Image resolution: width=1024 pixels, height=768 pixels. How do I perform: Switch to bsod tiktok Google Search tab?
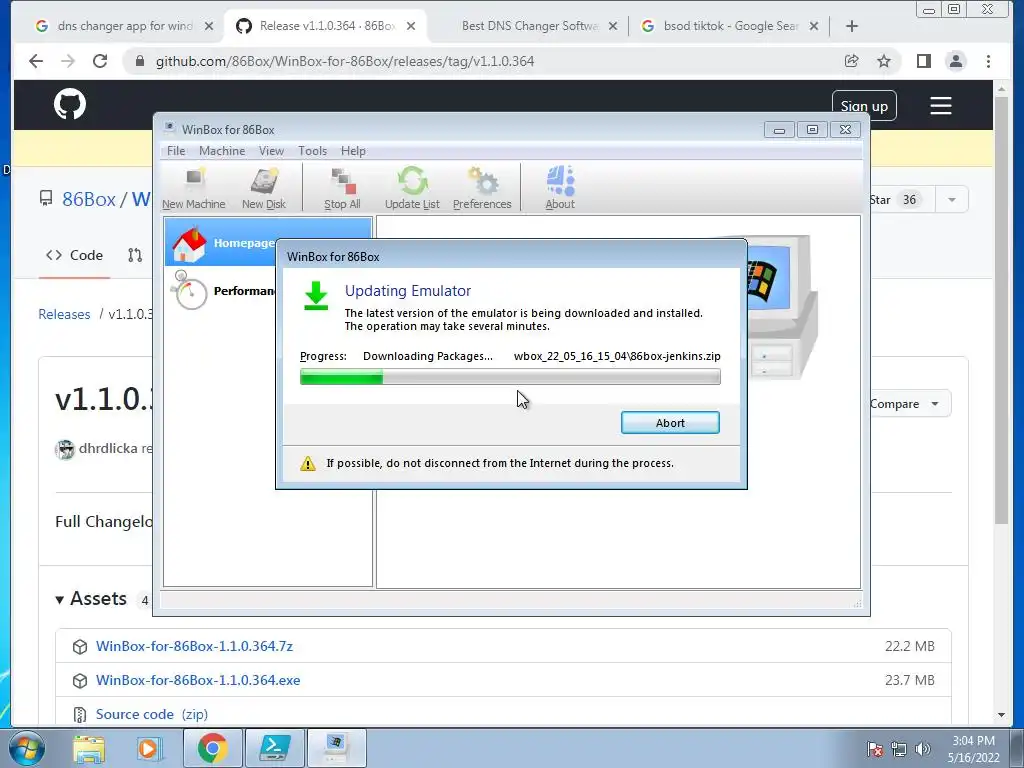click(730, 26)
